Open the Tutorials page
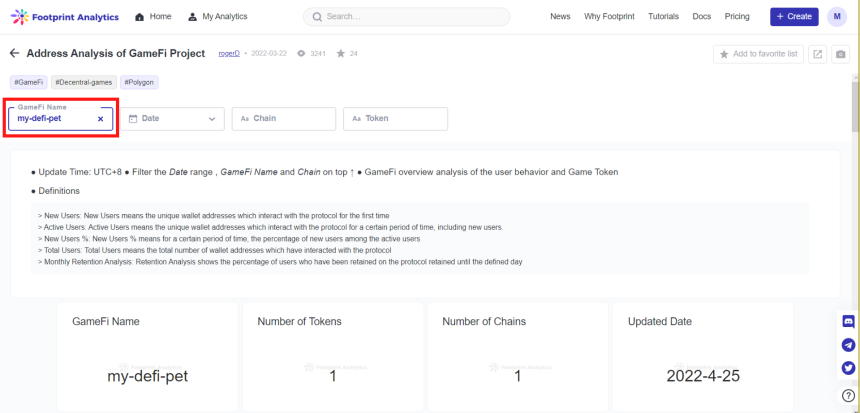The image size is (860, 413). 663,16
